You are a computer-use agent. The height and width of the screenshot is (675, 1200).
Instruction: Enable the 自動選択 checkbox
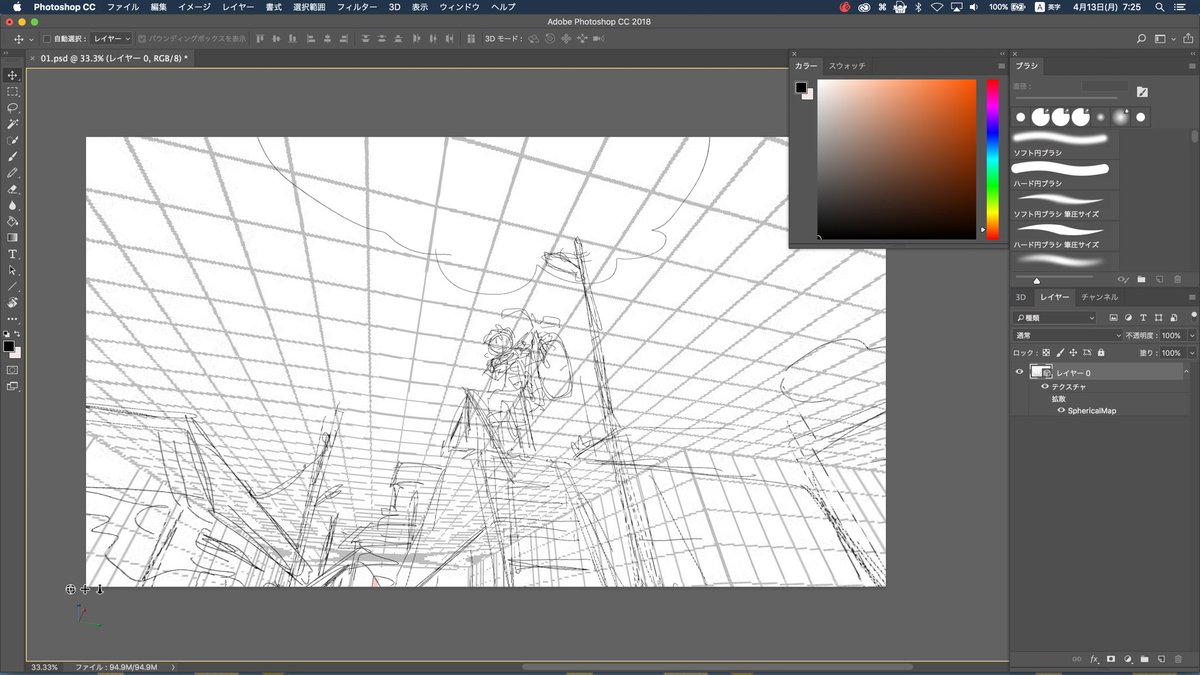46,39
